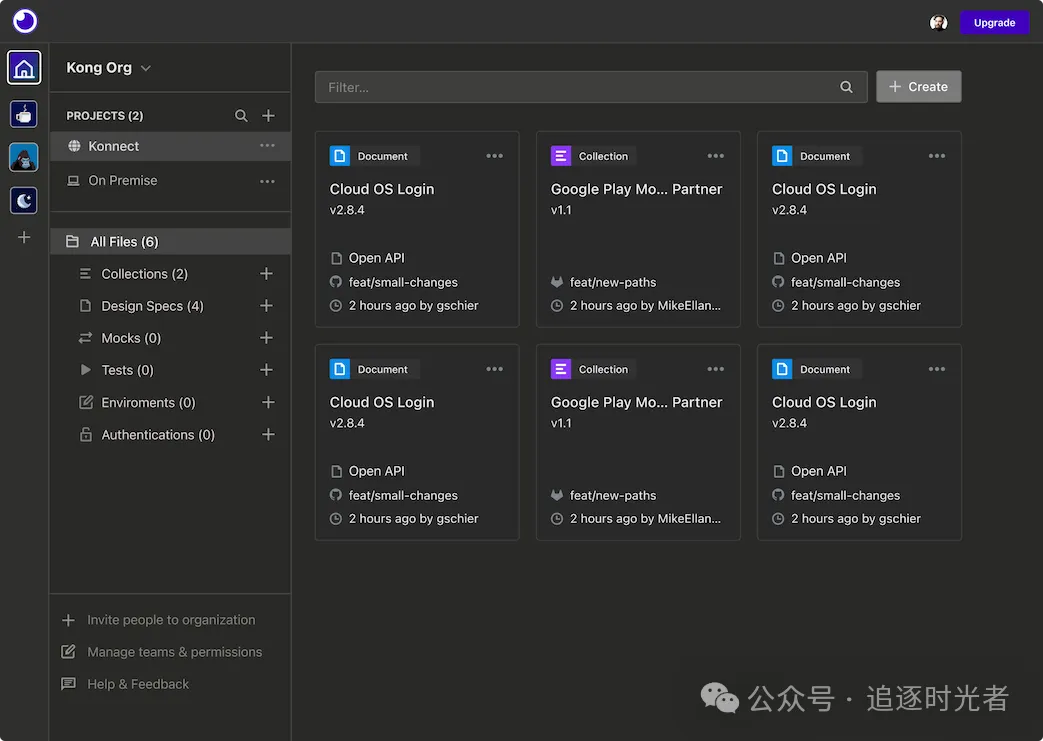Open the coffee cup organization icon

[24, 114]
